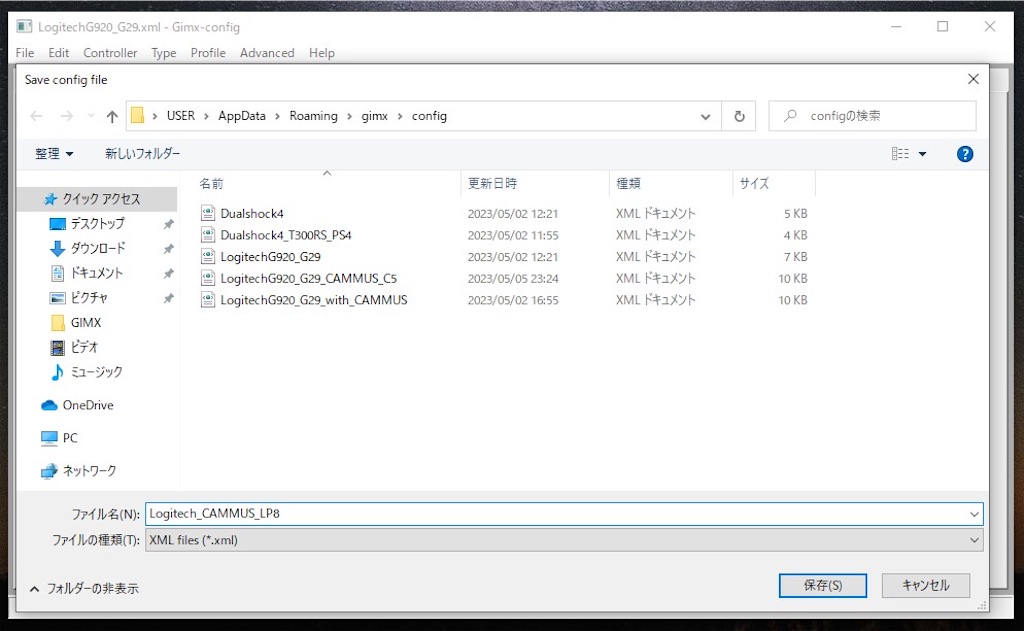Expand the file name history dropdown

pos(974,514)
